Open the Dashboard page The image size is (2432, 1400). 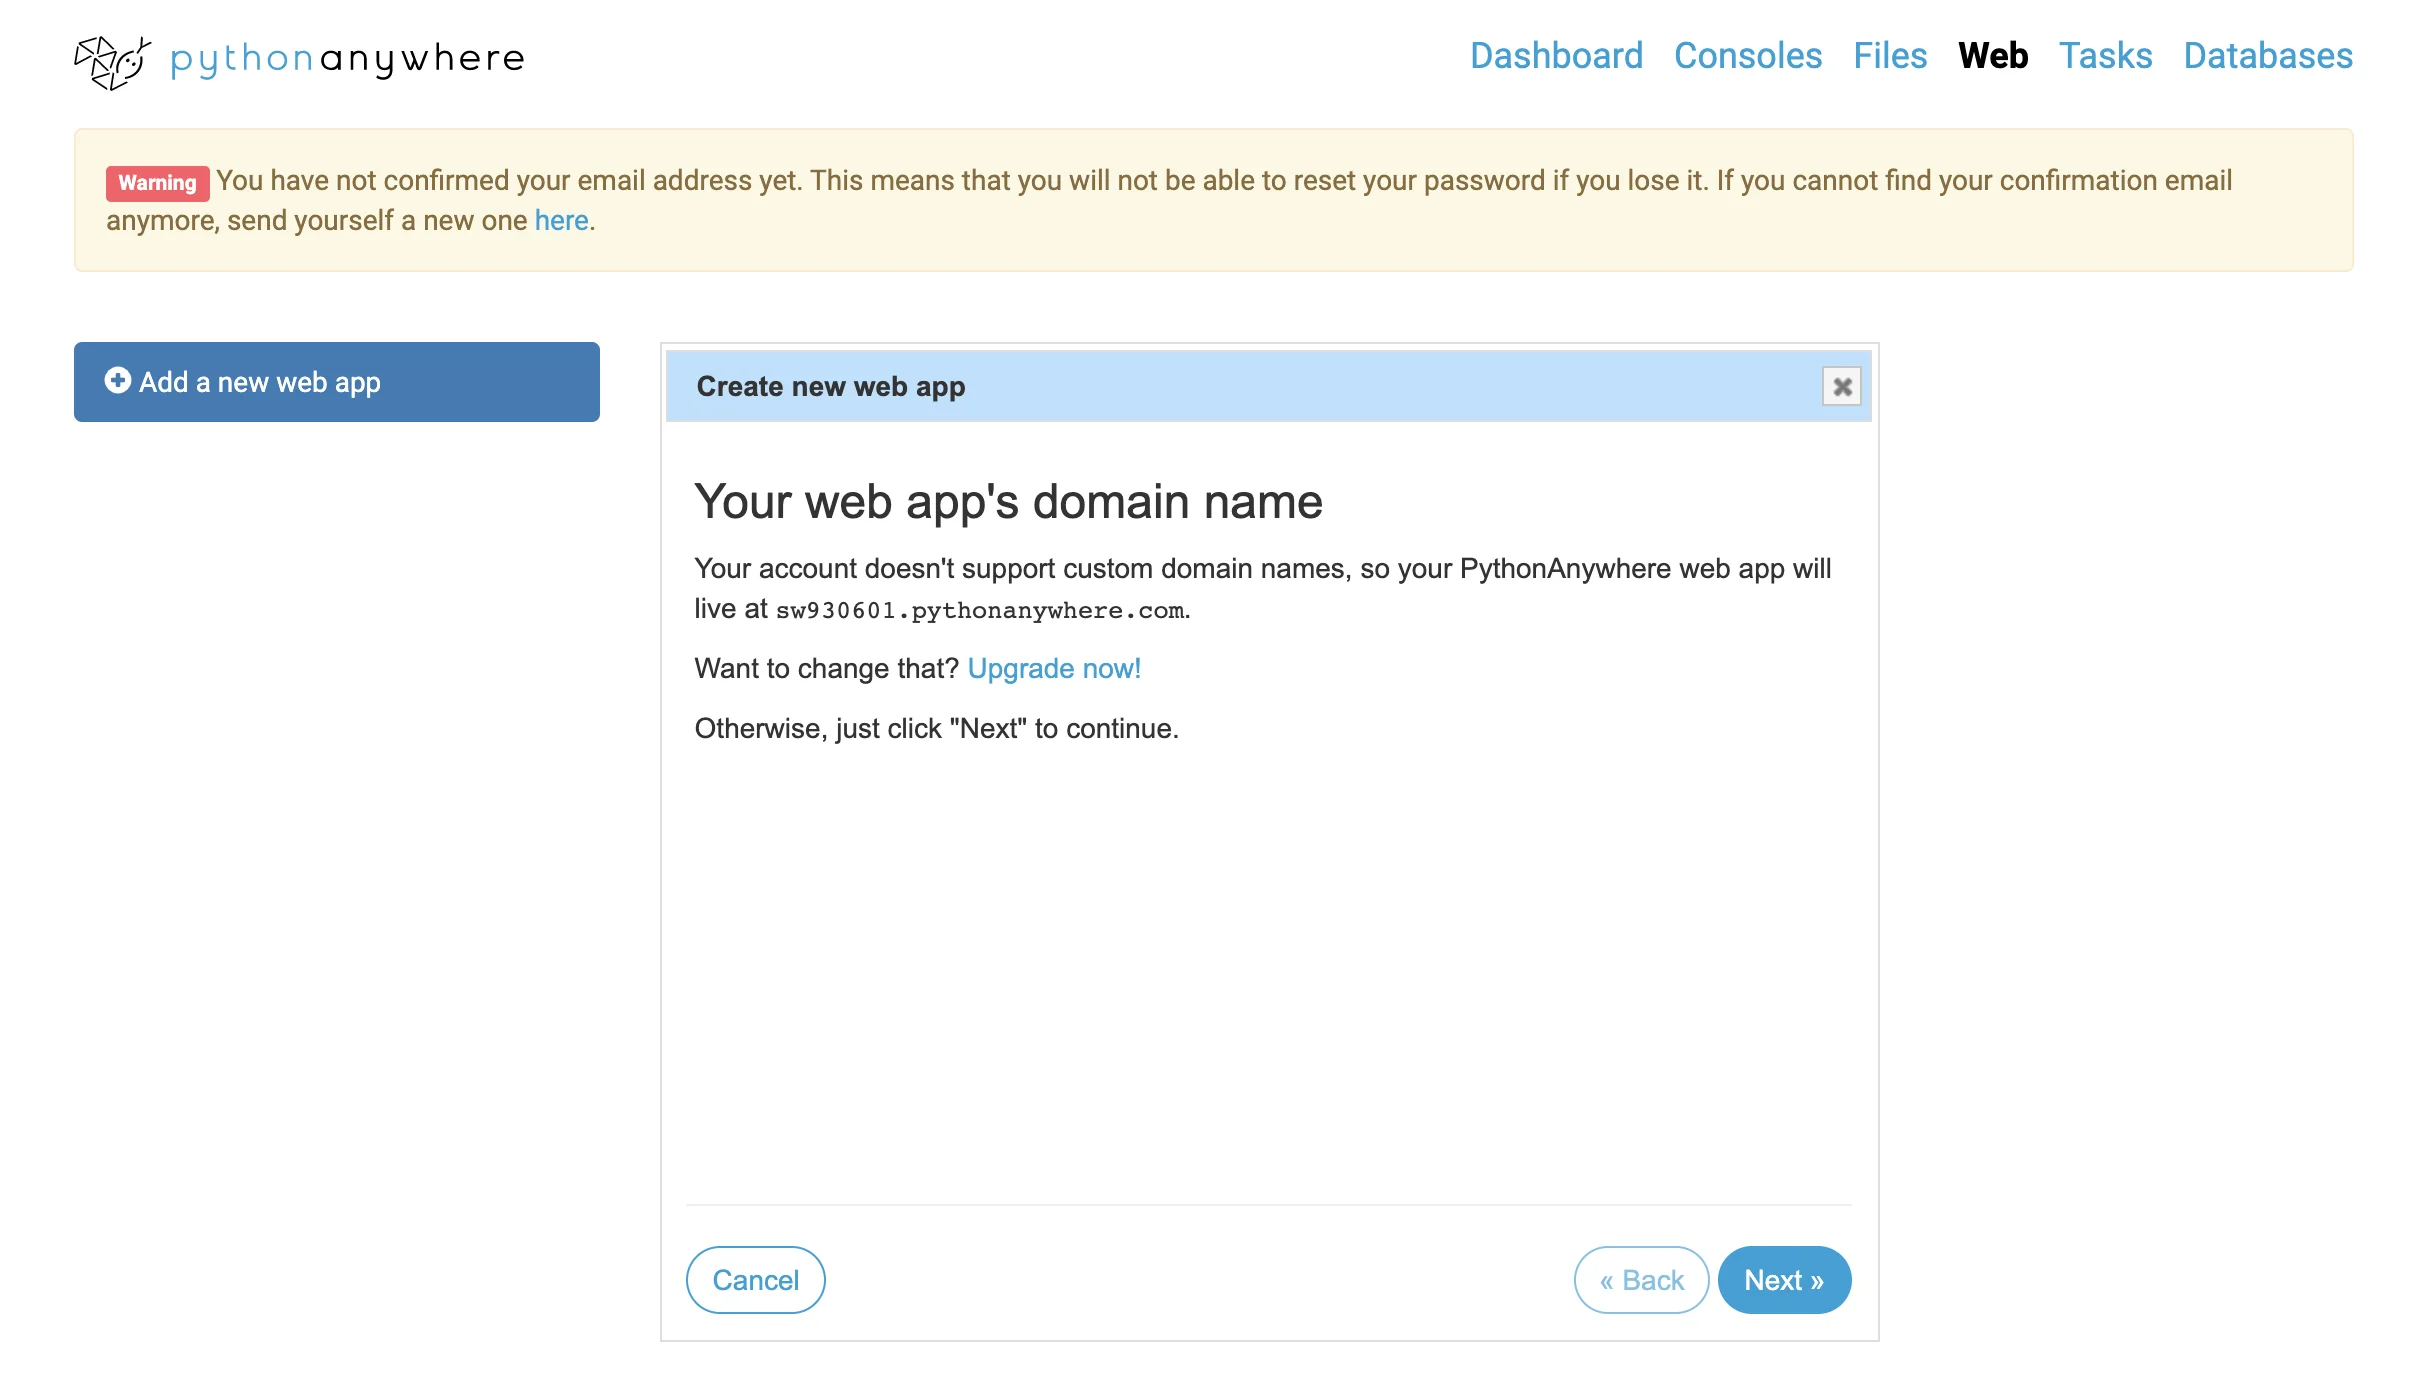click(1556, 56)
